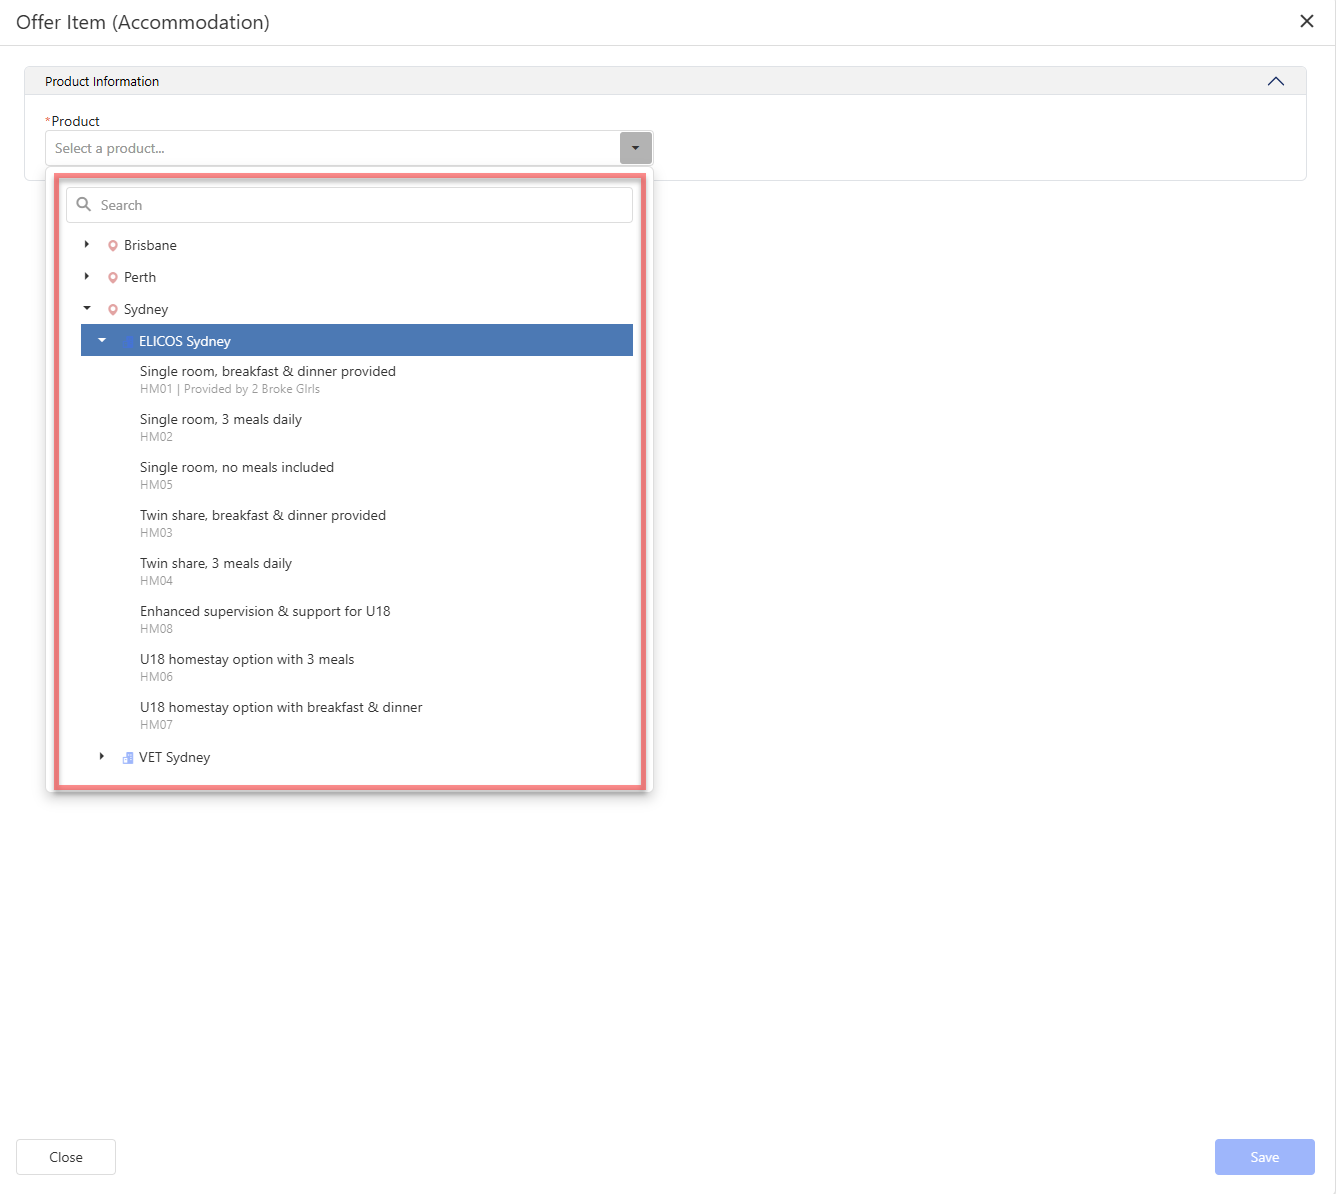Expand the Perth tree node
1336x1194 pixels.
(x=87, y=277)
